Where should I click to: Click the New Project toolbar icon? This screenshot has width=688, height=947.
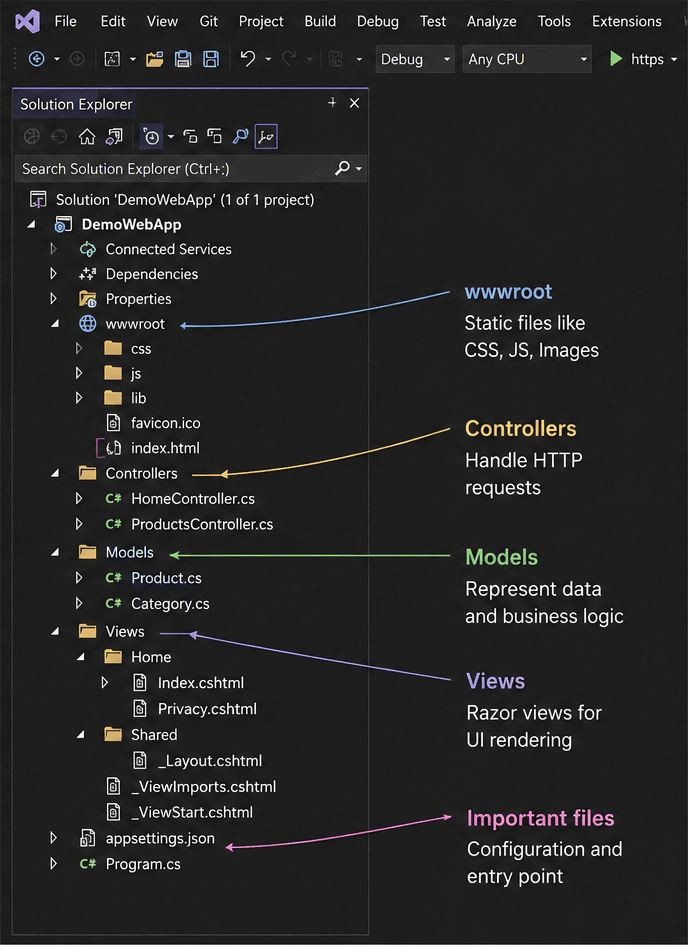point(112,59)
